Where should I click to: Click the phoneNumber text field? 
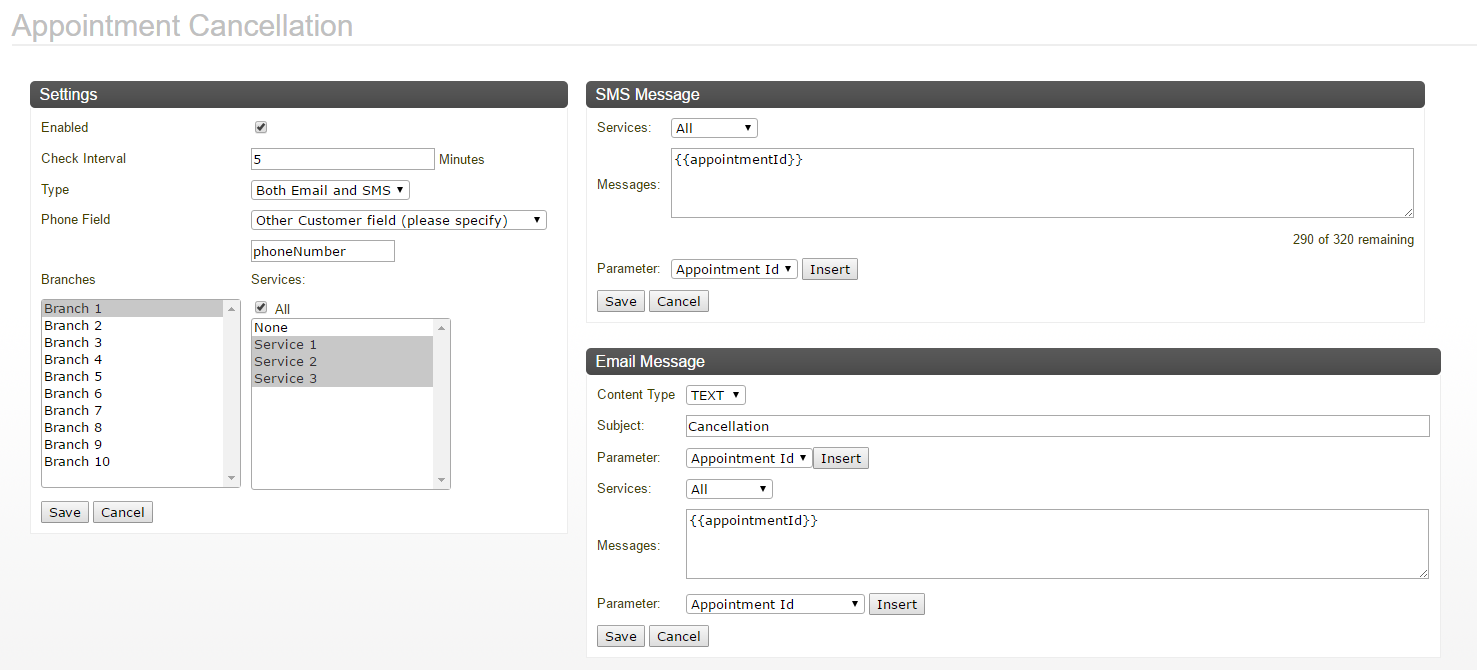[322, 251]
